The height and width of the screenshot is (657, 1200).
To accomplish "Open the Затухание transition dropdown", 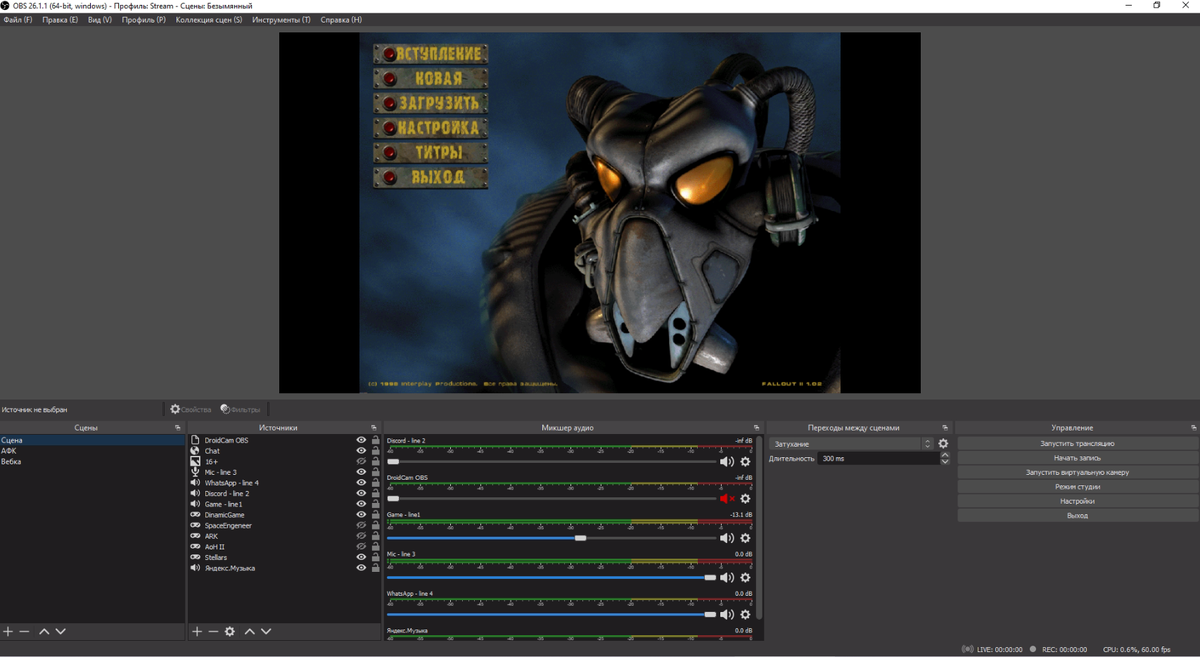I will 851,444.
